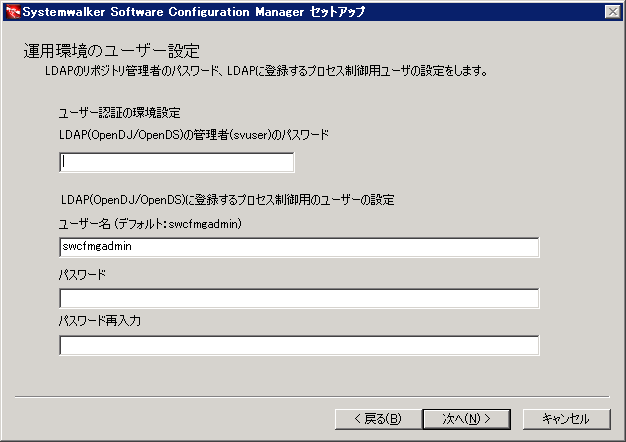Click the user name field containing swcfmgadmin

click(x=299, y=247)
